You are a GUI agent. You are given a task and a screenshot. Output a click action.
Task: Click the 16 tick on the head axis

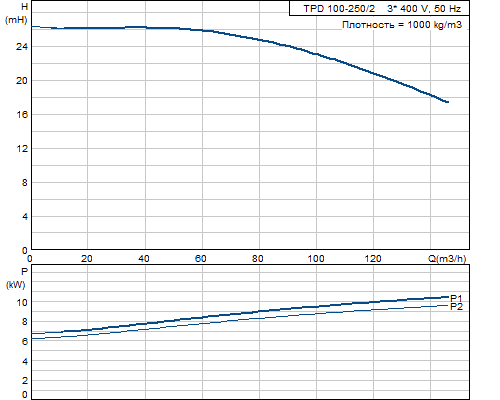pyautogui.click(x=22, y=115)
